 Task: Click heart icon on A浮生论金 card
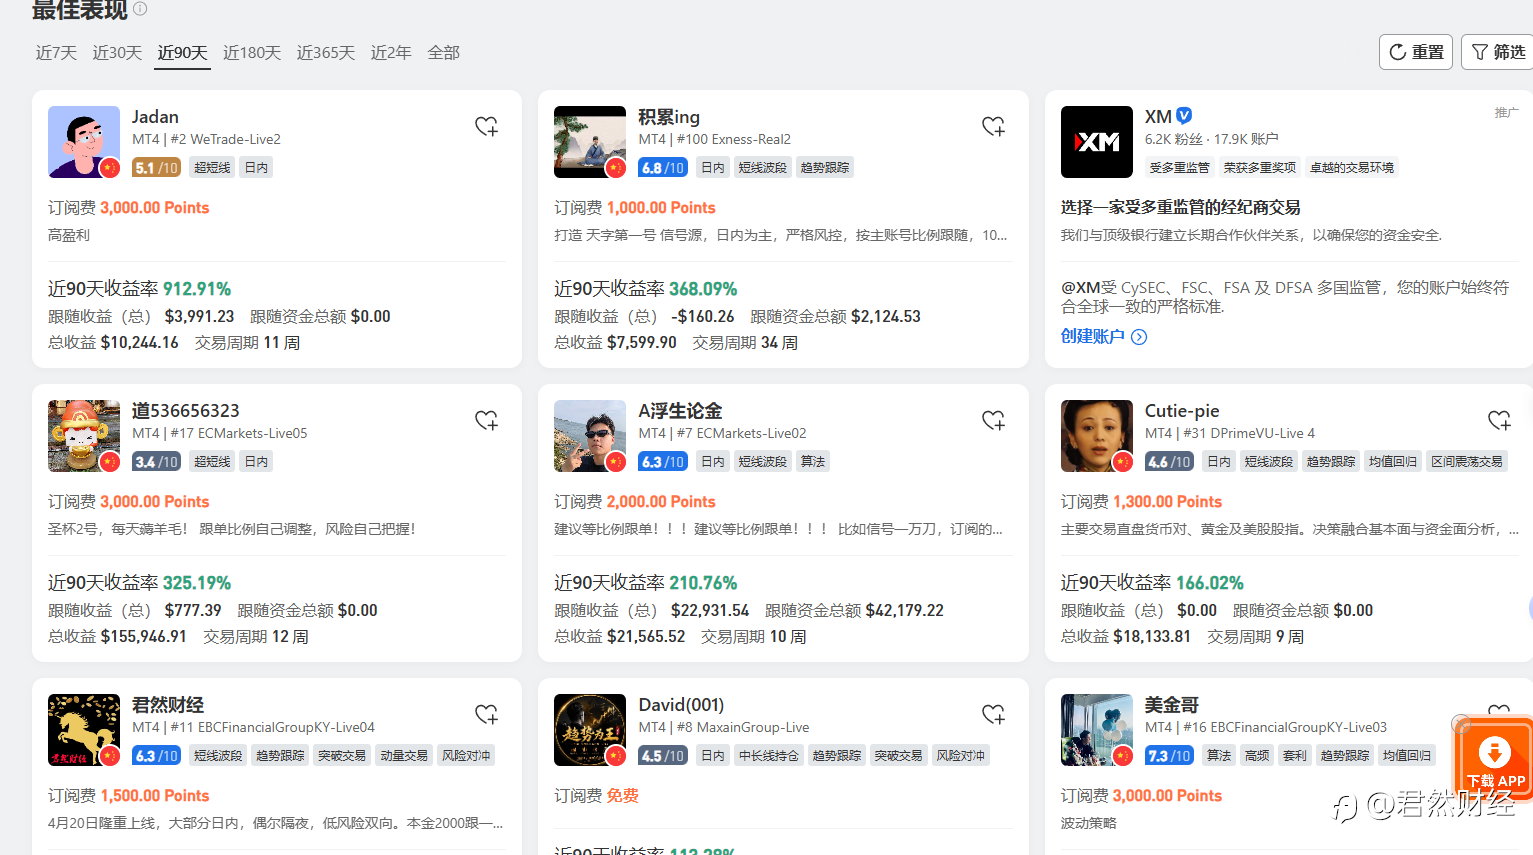(993, 420)
